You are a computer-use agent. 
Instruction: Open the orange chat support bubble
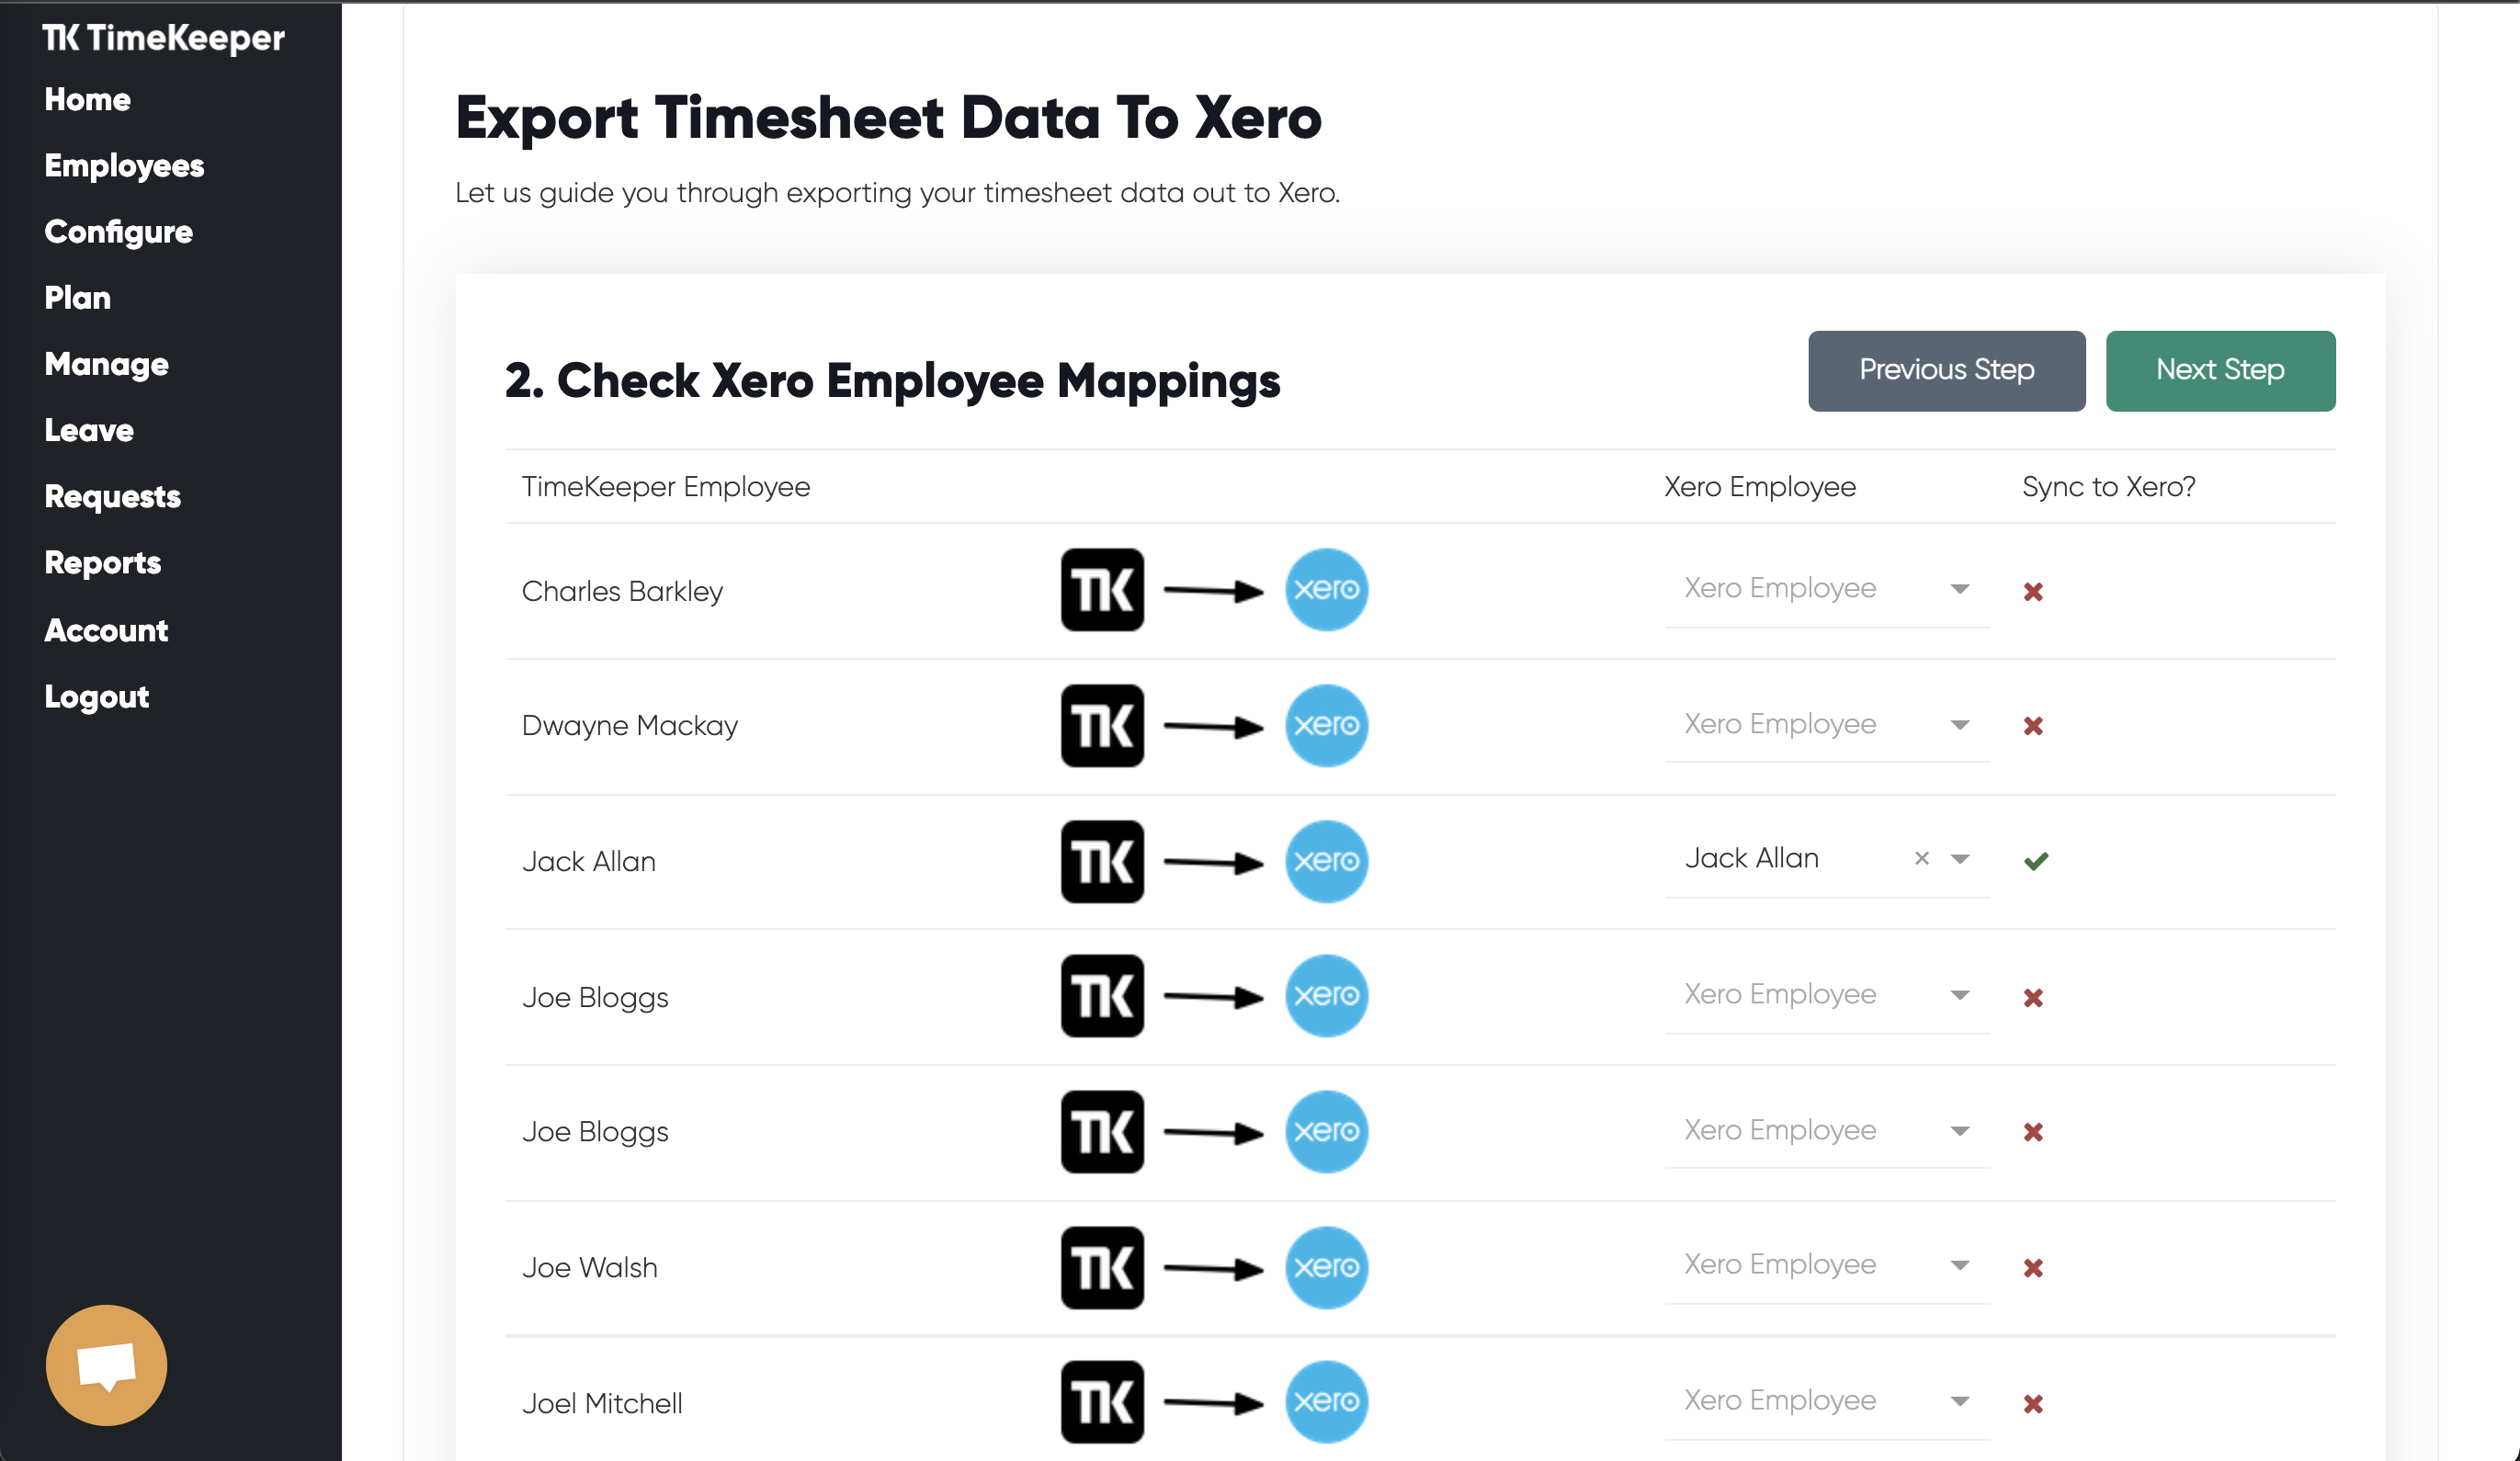pyautogui.click(x=106, y=1365)
